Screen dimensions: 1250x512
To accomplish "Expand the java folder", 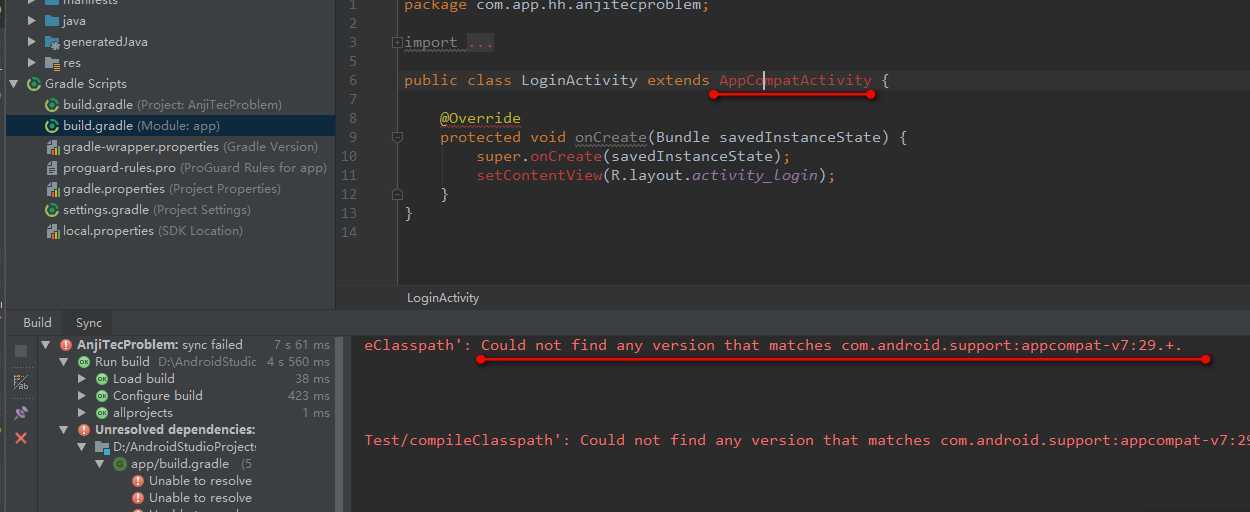I will pos(34,20).
